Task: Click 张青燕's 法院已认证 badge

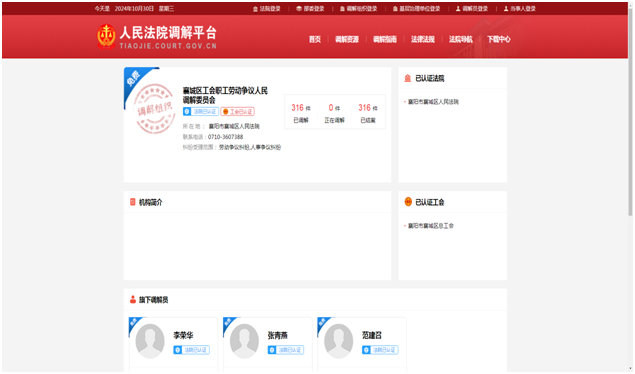Action: [x=286, y=350]
